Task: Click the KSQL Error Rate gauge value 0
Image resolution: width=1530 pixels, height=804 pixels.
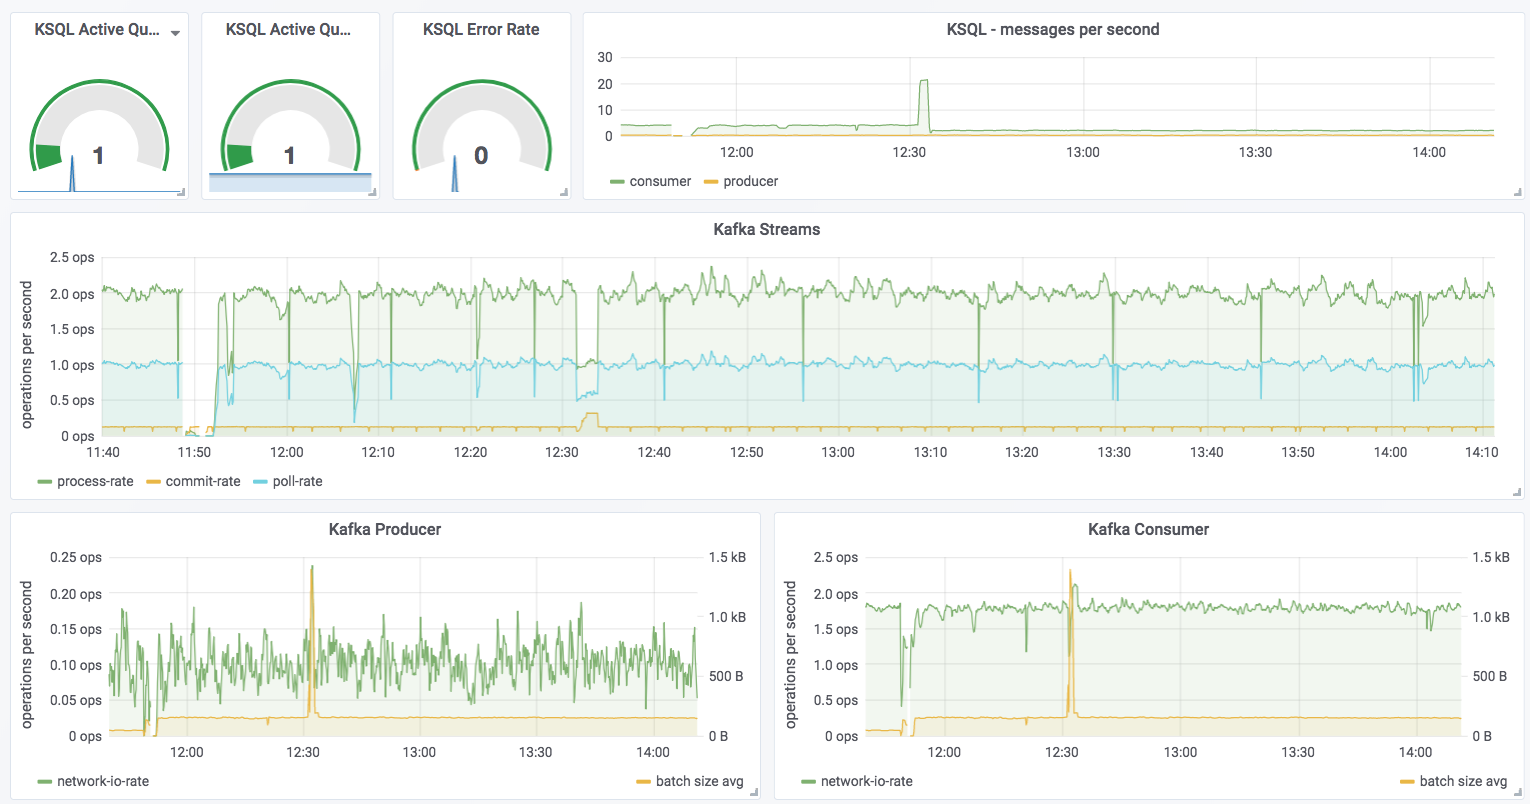Action: [481, 156]
